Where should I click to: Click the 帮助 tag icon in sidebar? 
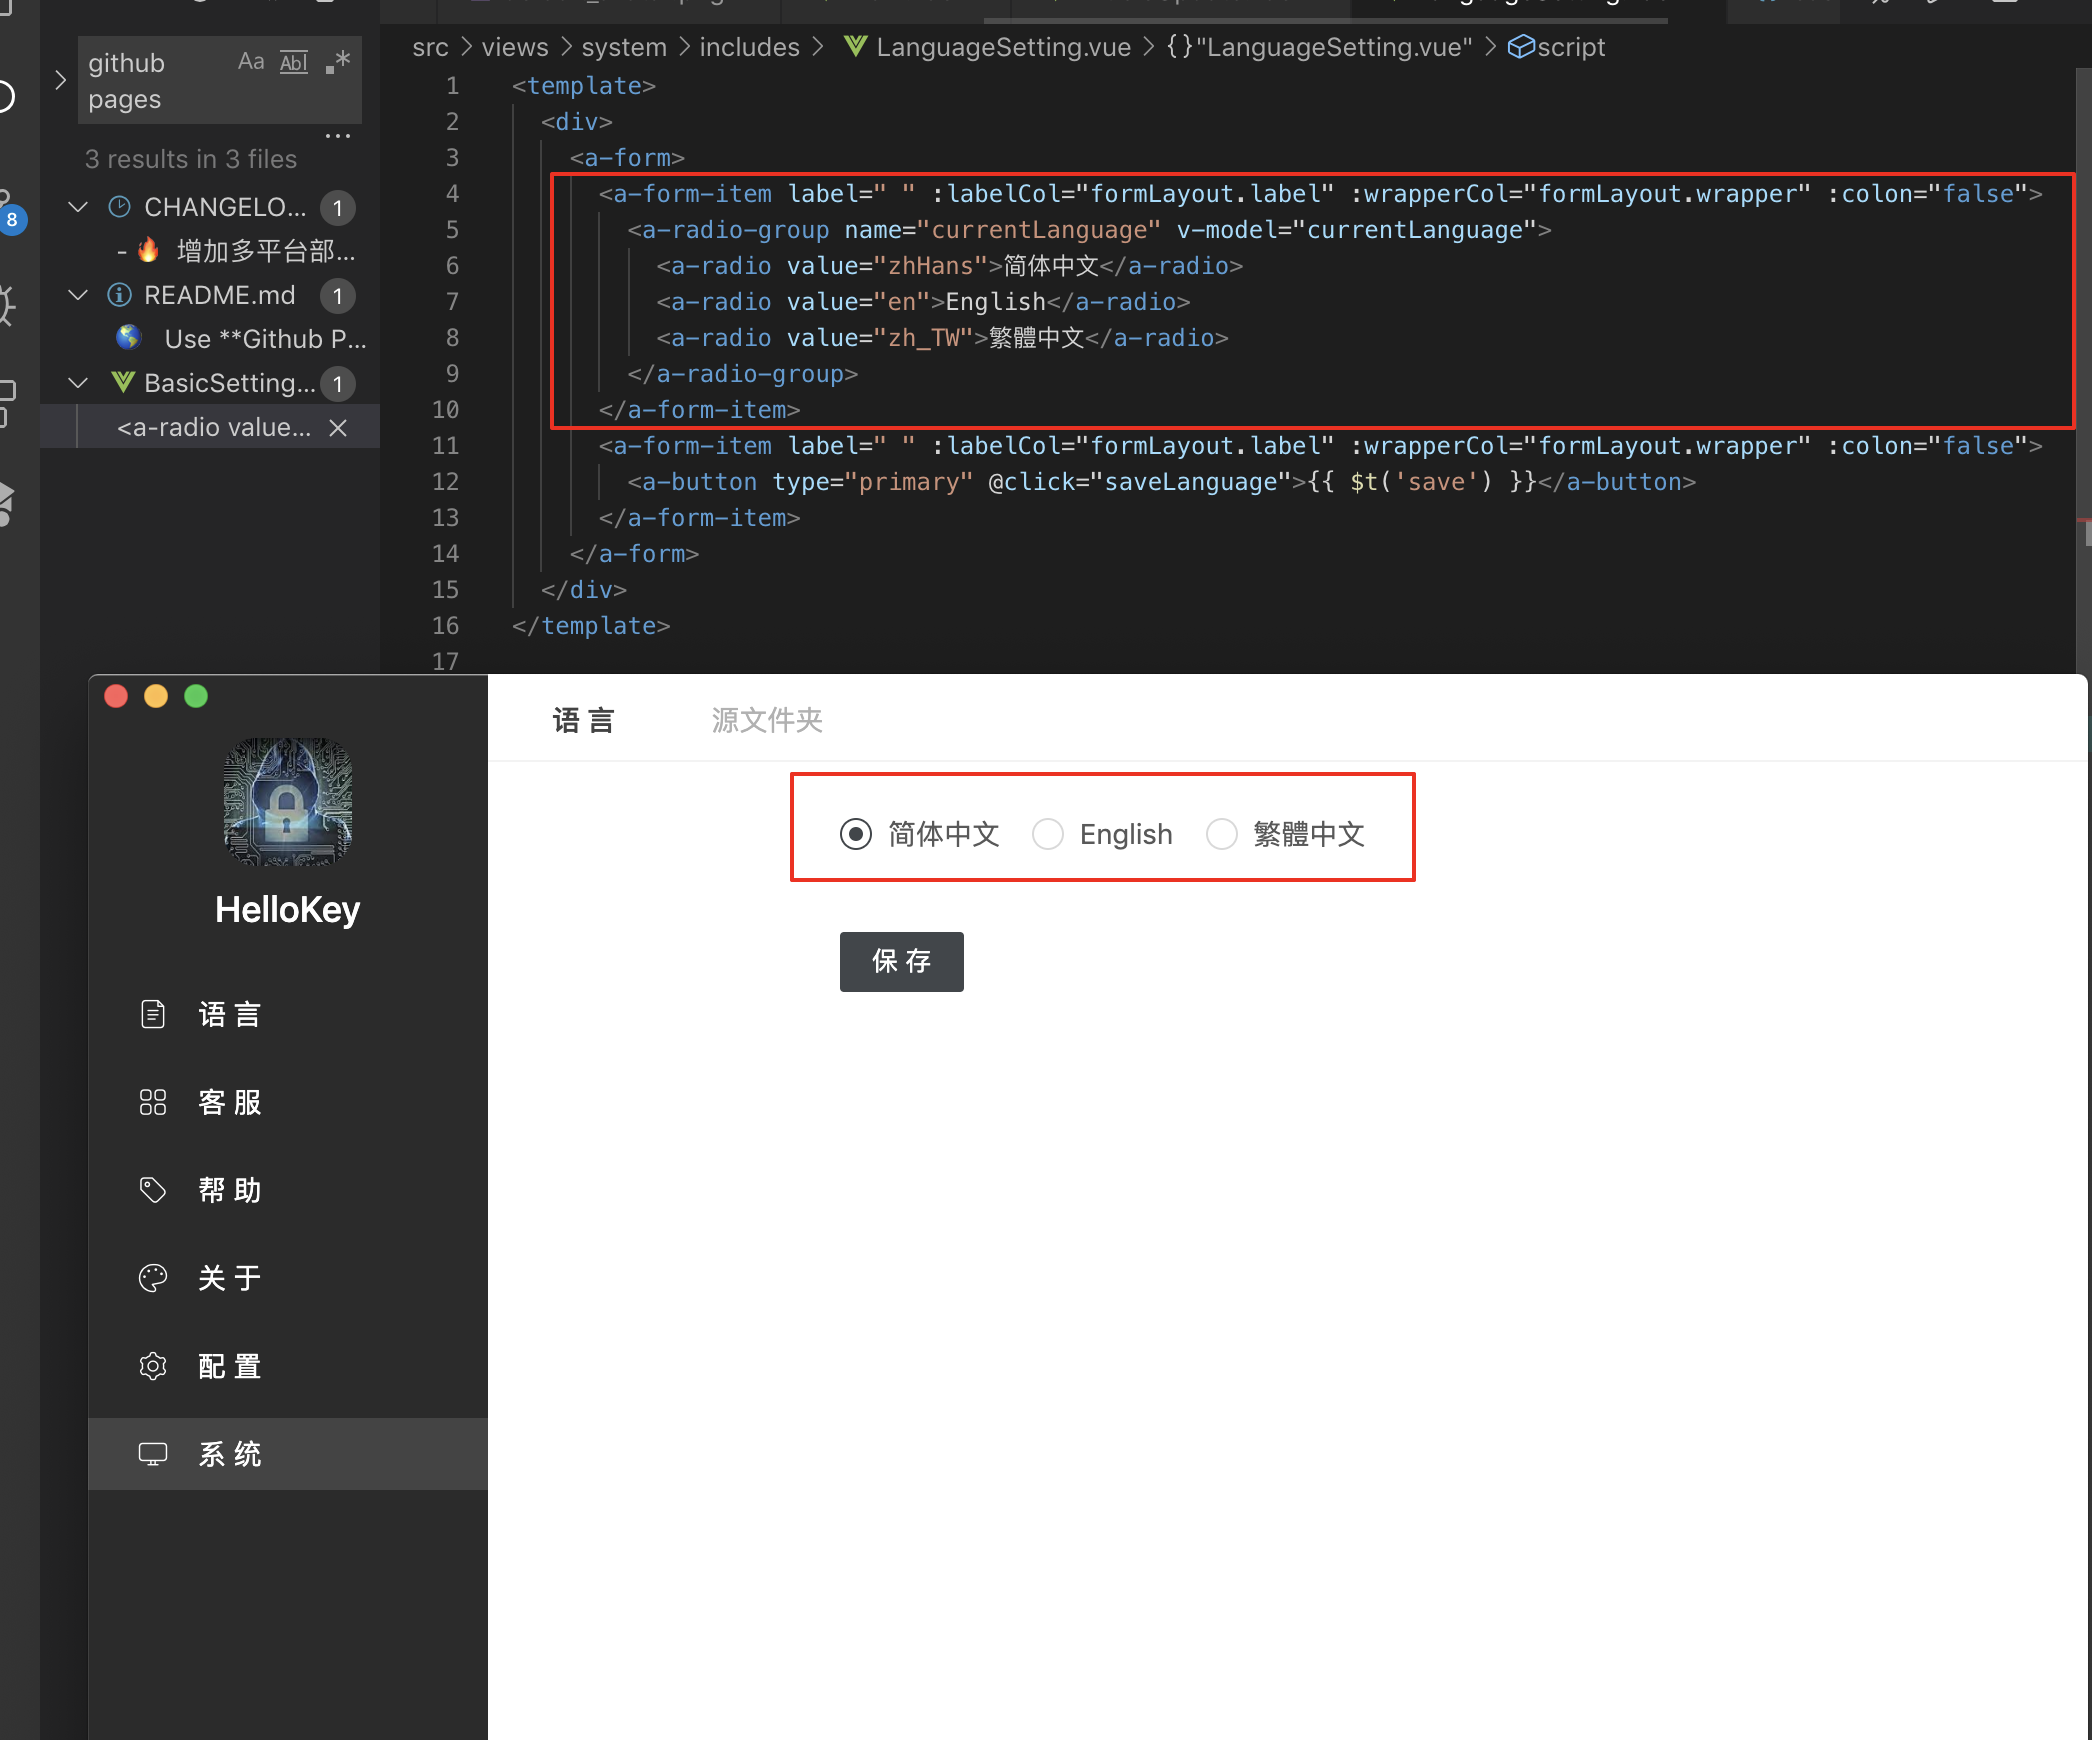click(153, 1189)
